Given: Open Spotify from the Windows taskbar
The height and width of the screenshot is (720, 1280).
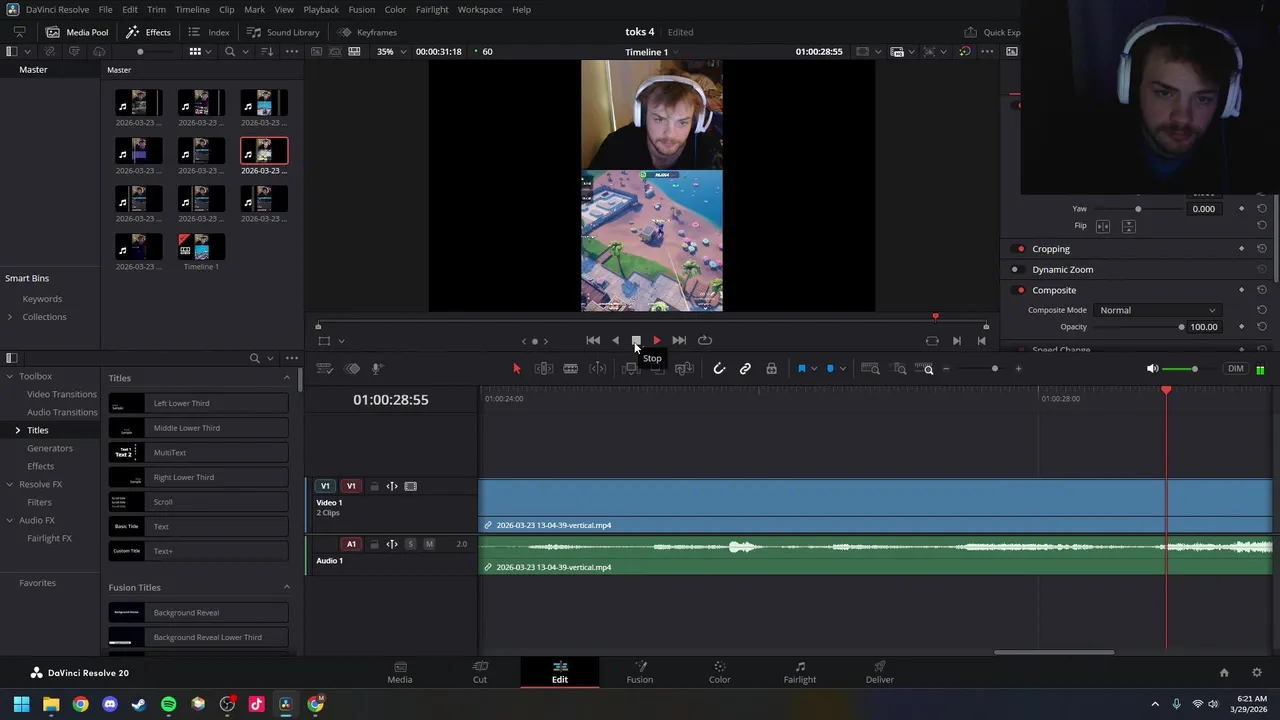Looking at the screenshot, I should [x=169, y=704].
